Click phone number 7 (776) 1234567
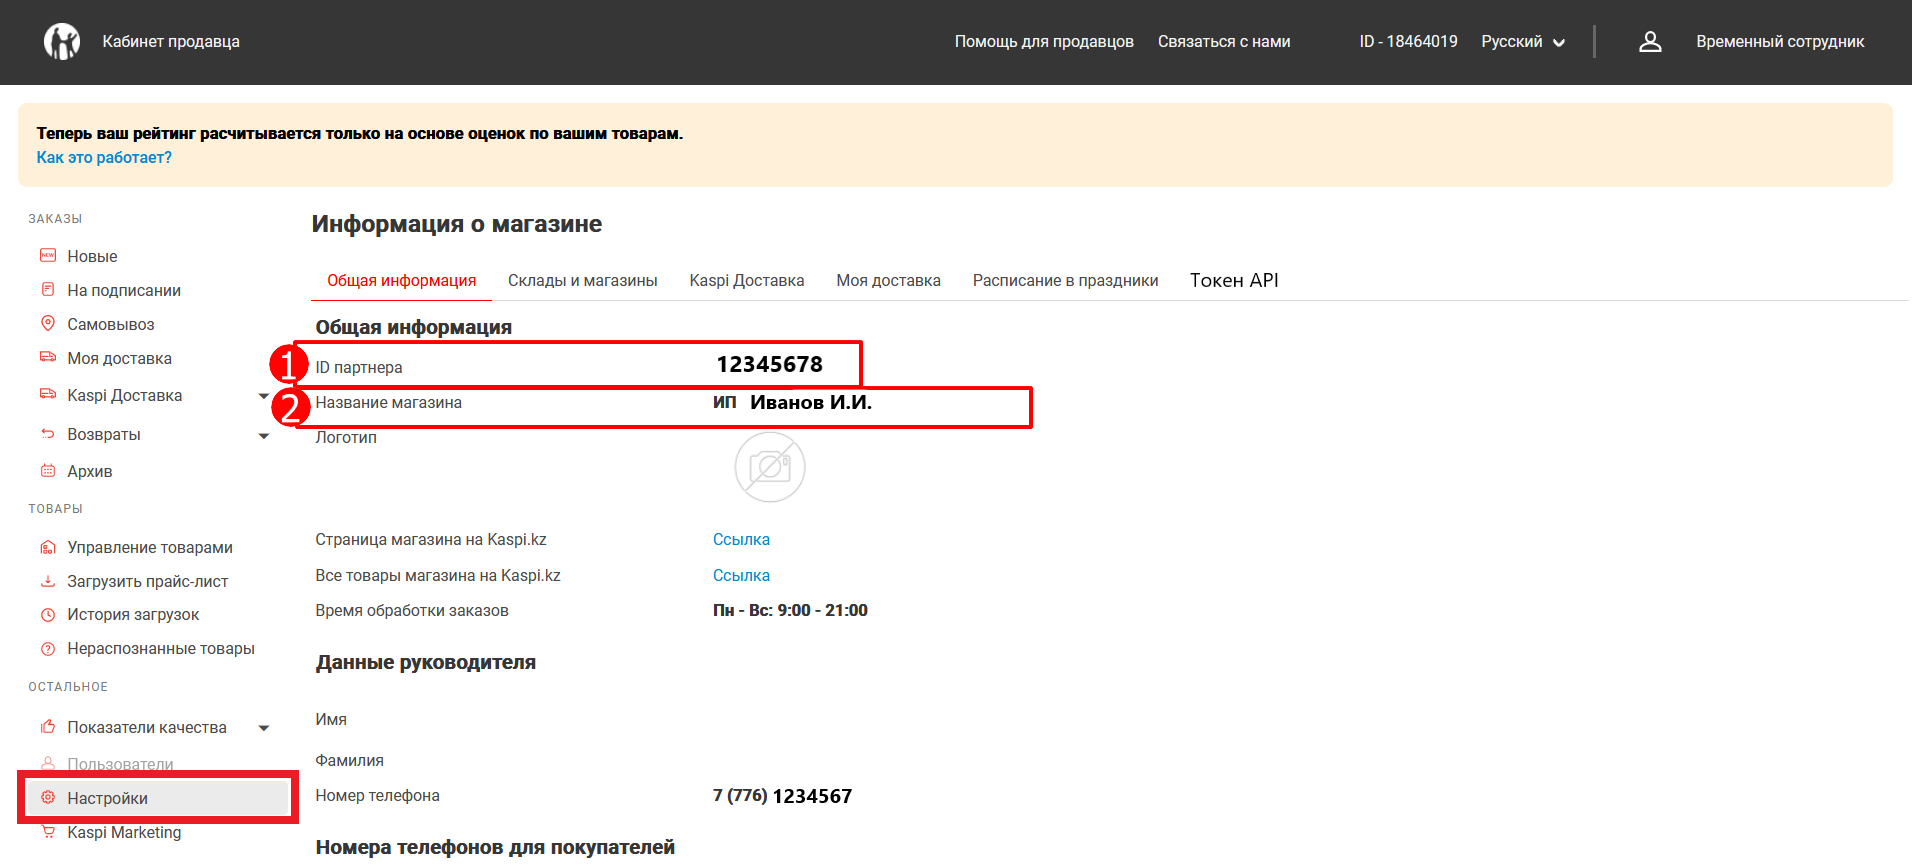 782,797
